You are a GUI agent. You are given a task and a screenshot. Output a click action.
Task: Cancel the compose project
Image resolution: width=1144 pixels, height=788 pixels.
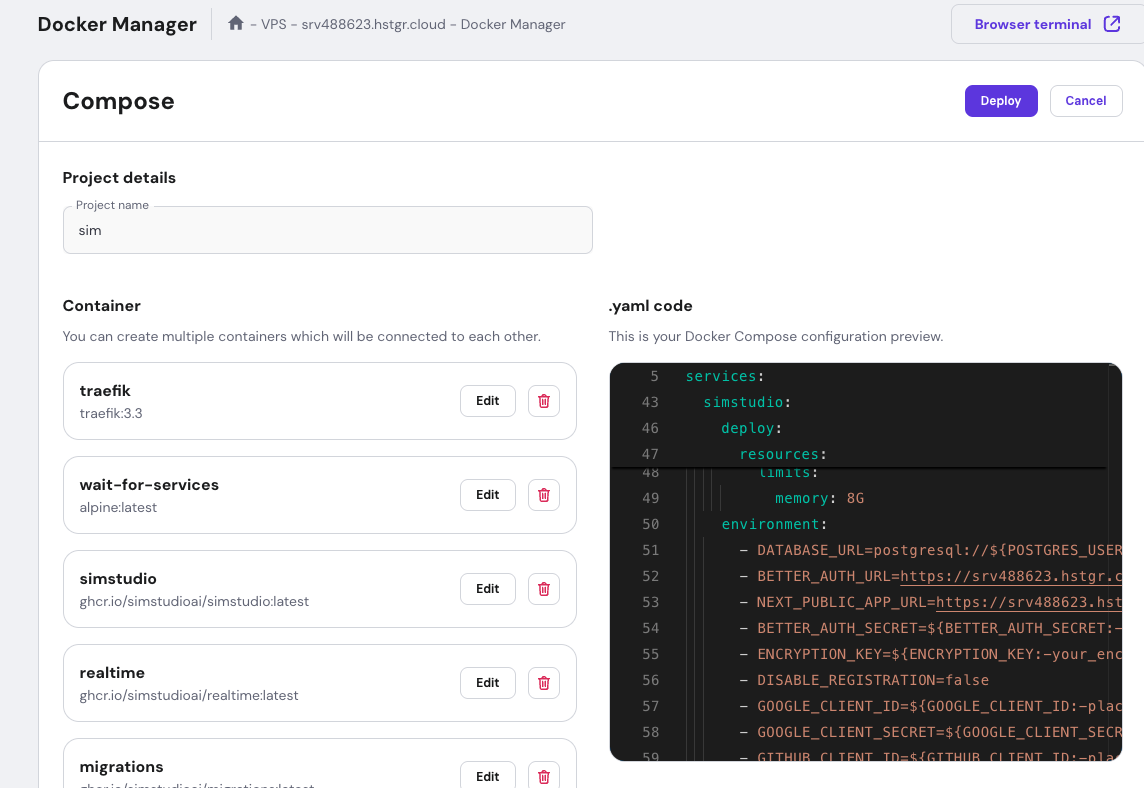1085,101
